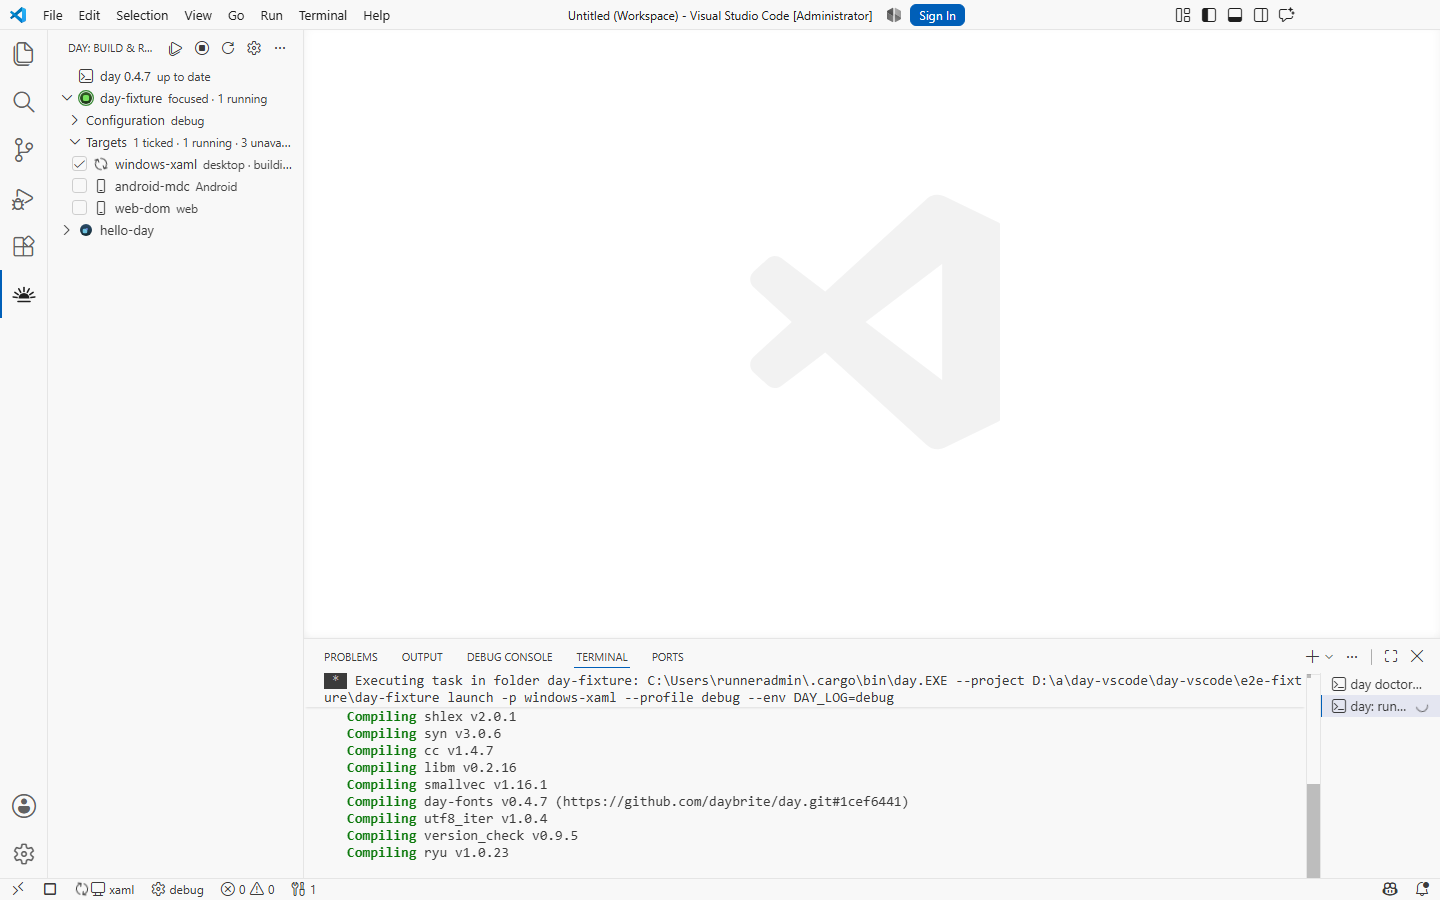1440x900 pixels.
Task: Maximize the panel size
Action: tap(1391, 656)
